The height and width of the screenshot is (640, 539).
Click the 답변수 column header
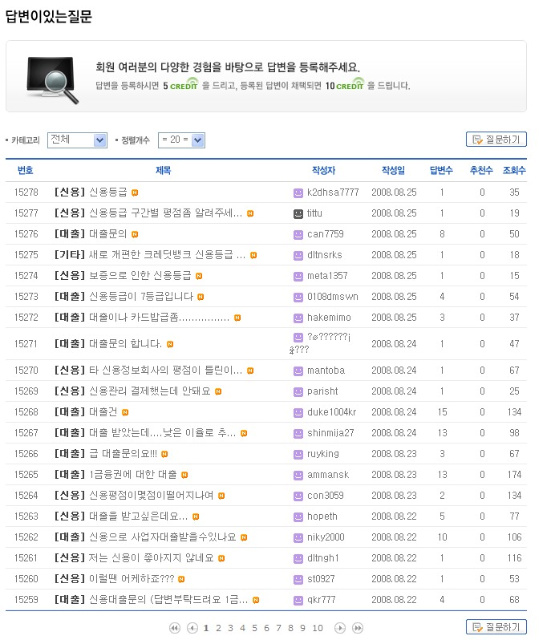pyautogui.click(x=441, y=171)
